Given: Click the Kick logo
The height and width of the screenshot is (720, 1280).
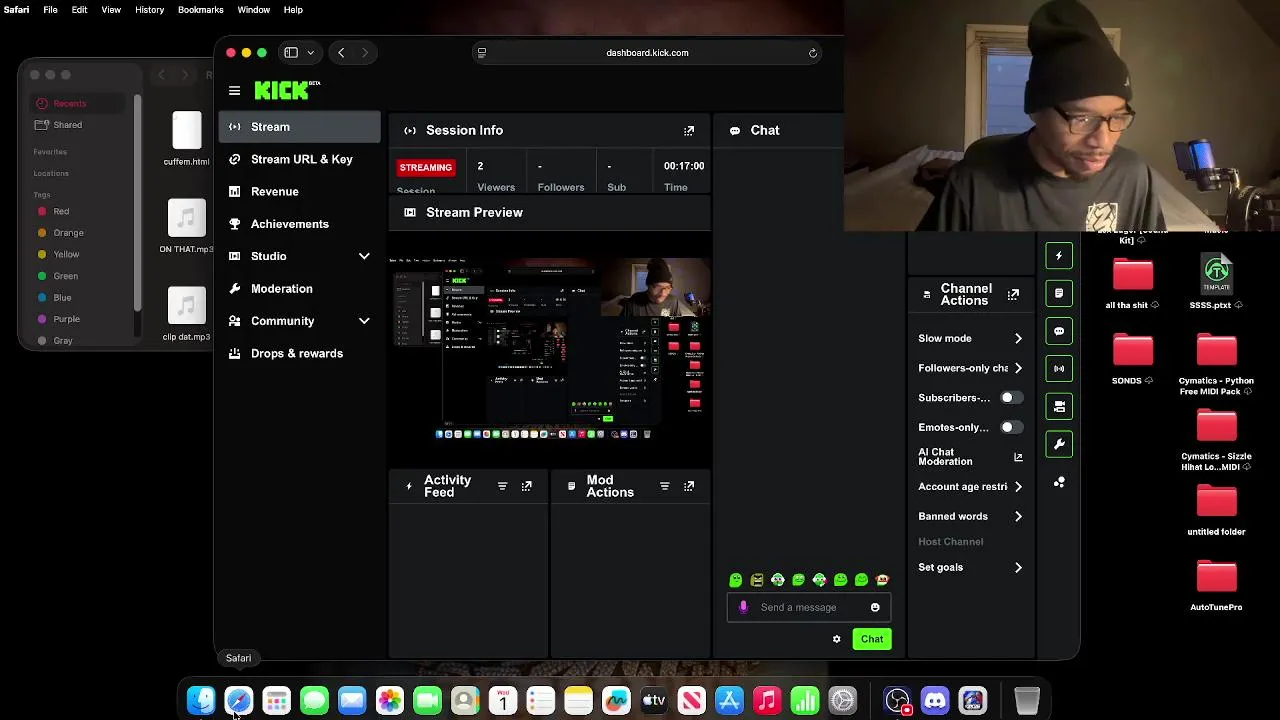Looking at the screenshot, I should pyautogui.click(x=287, y=90).
